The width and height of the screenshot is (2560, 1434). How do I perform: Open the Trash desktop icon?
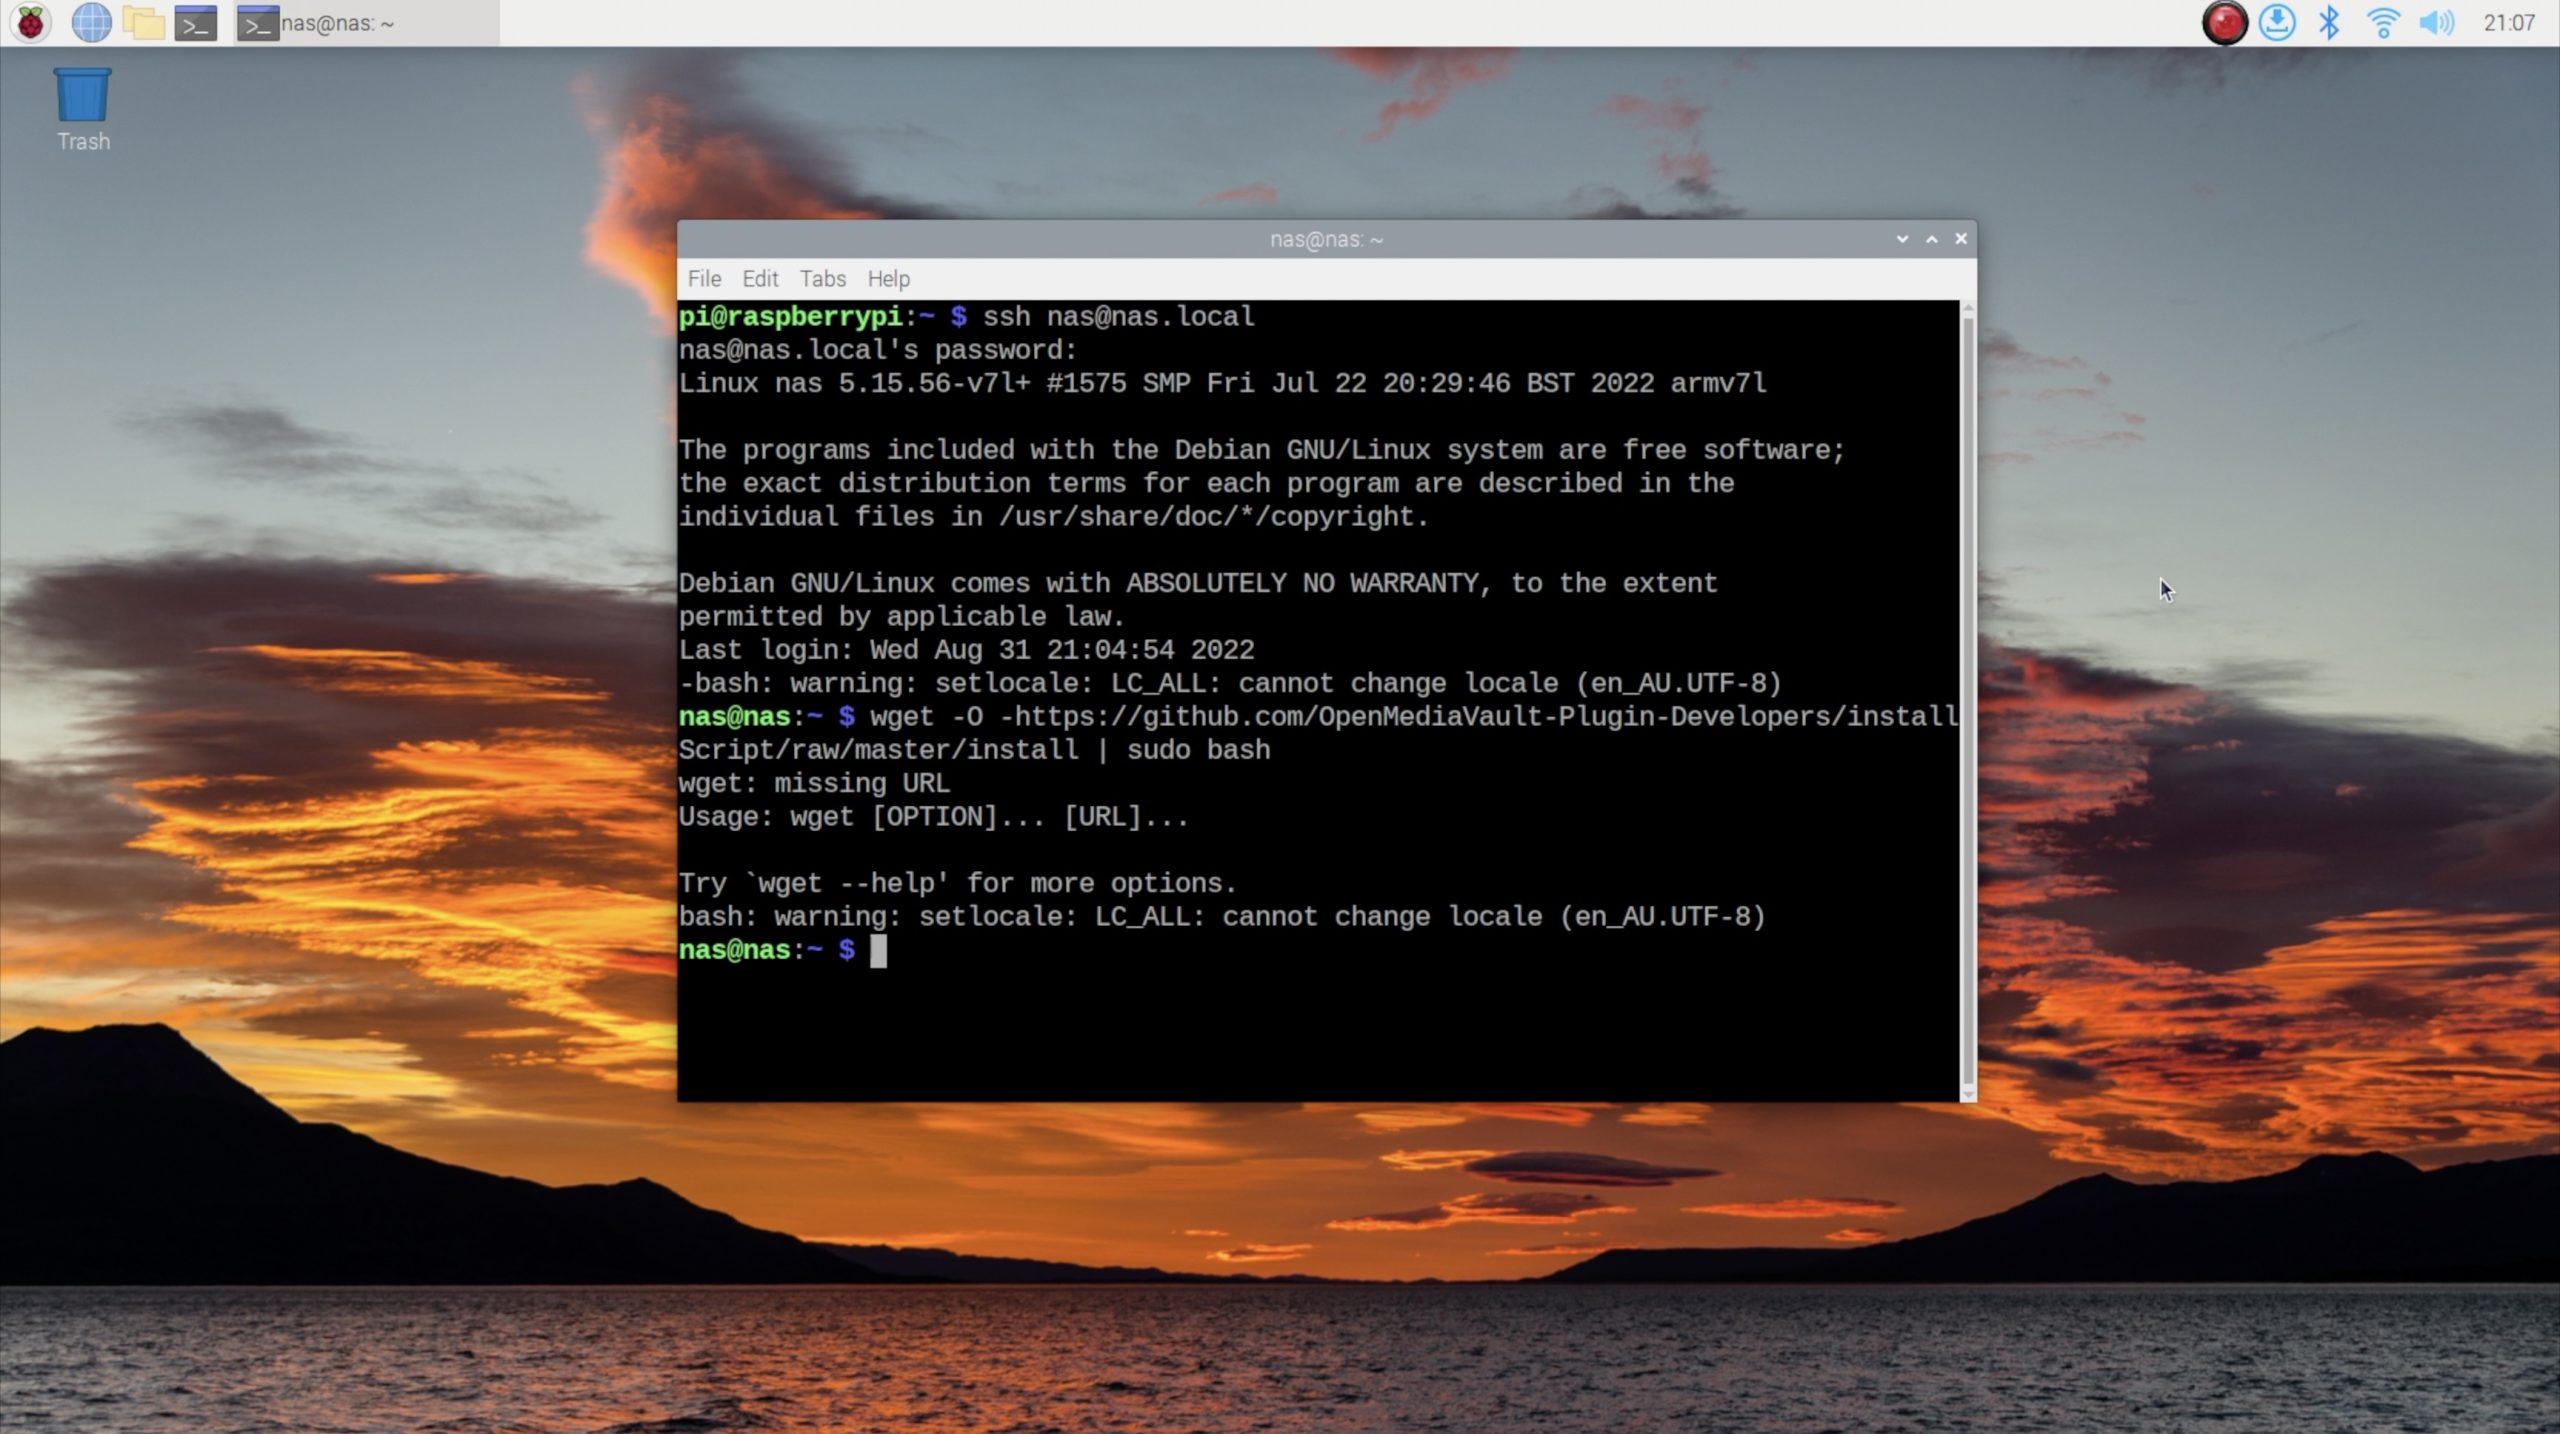coord(83,108)
